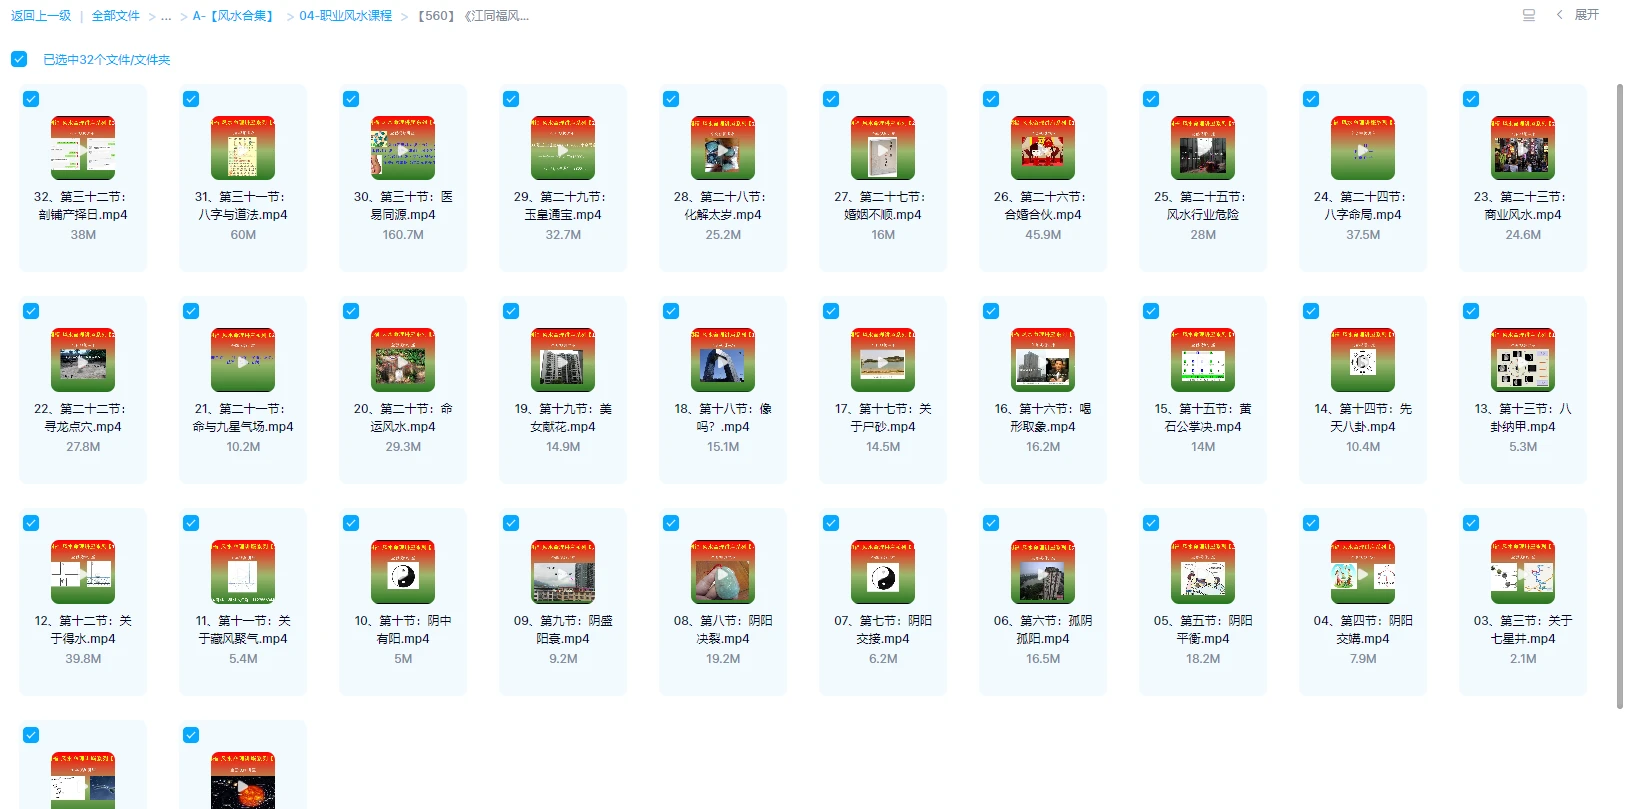Screen dimensions: 1627x809
Task: Open video icon for 10 阴中有阳.mp4
Action: point(403,572)
